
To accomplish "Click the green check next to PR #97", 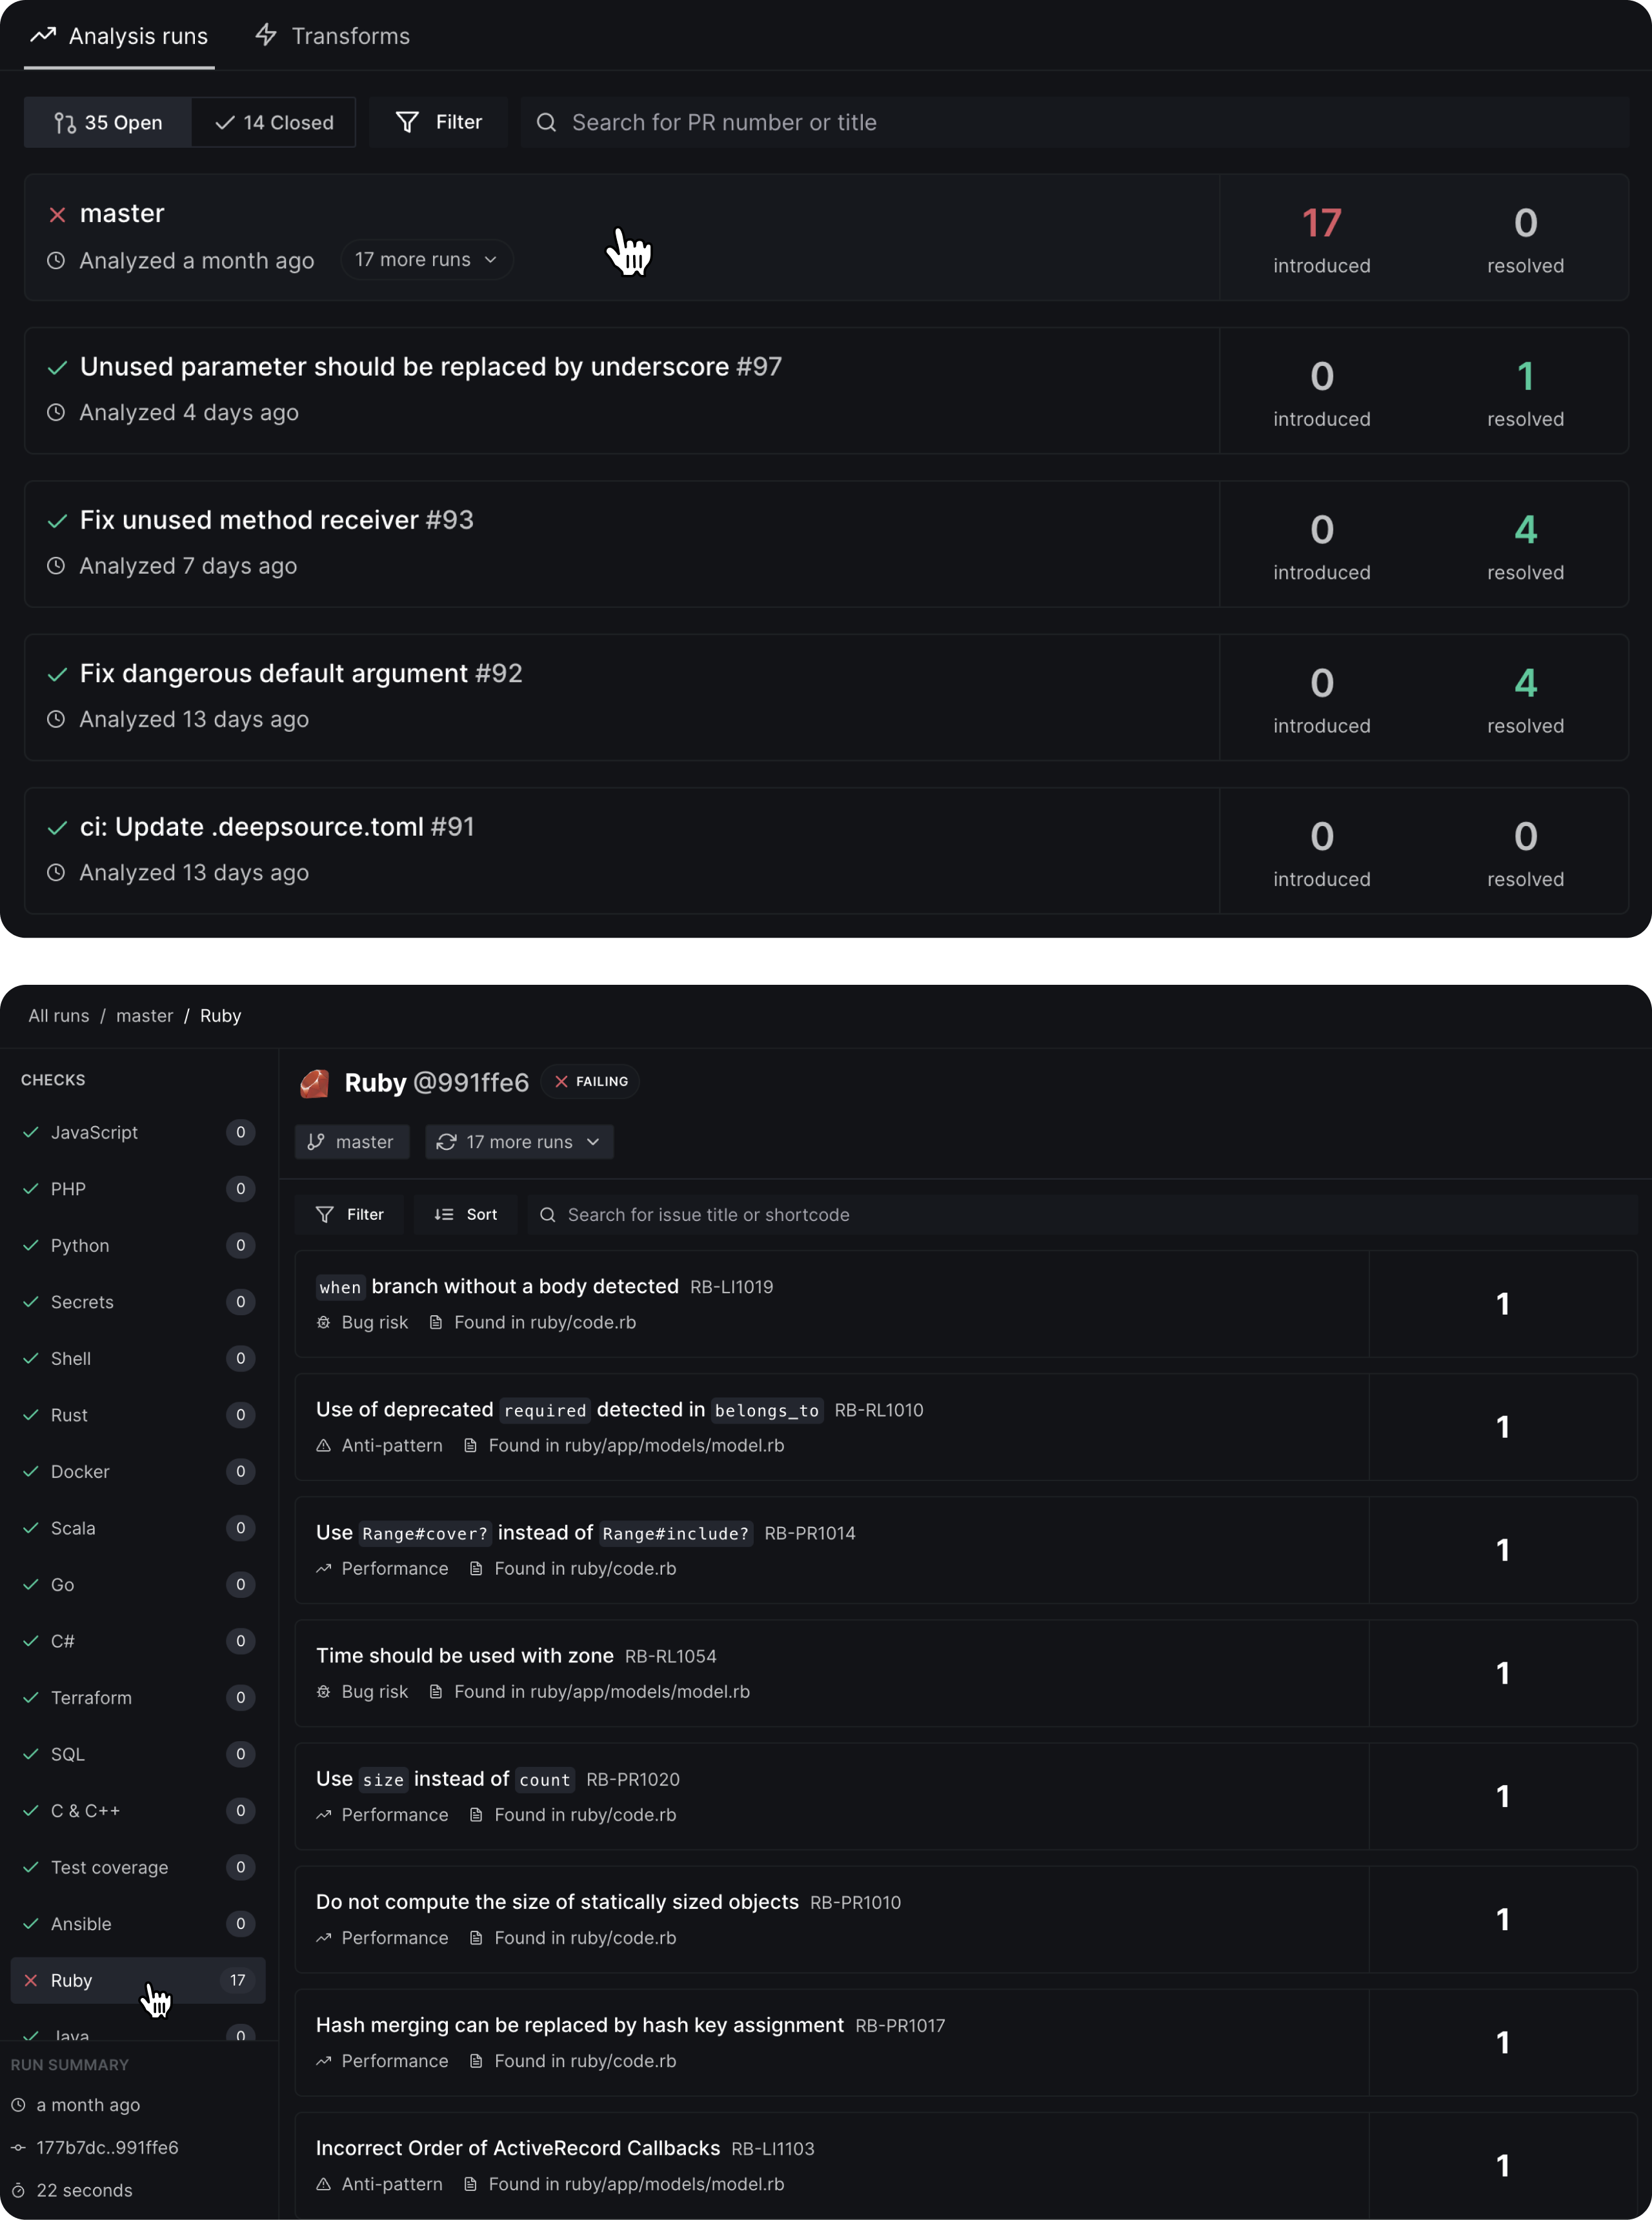I will click(57, 367).
